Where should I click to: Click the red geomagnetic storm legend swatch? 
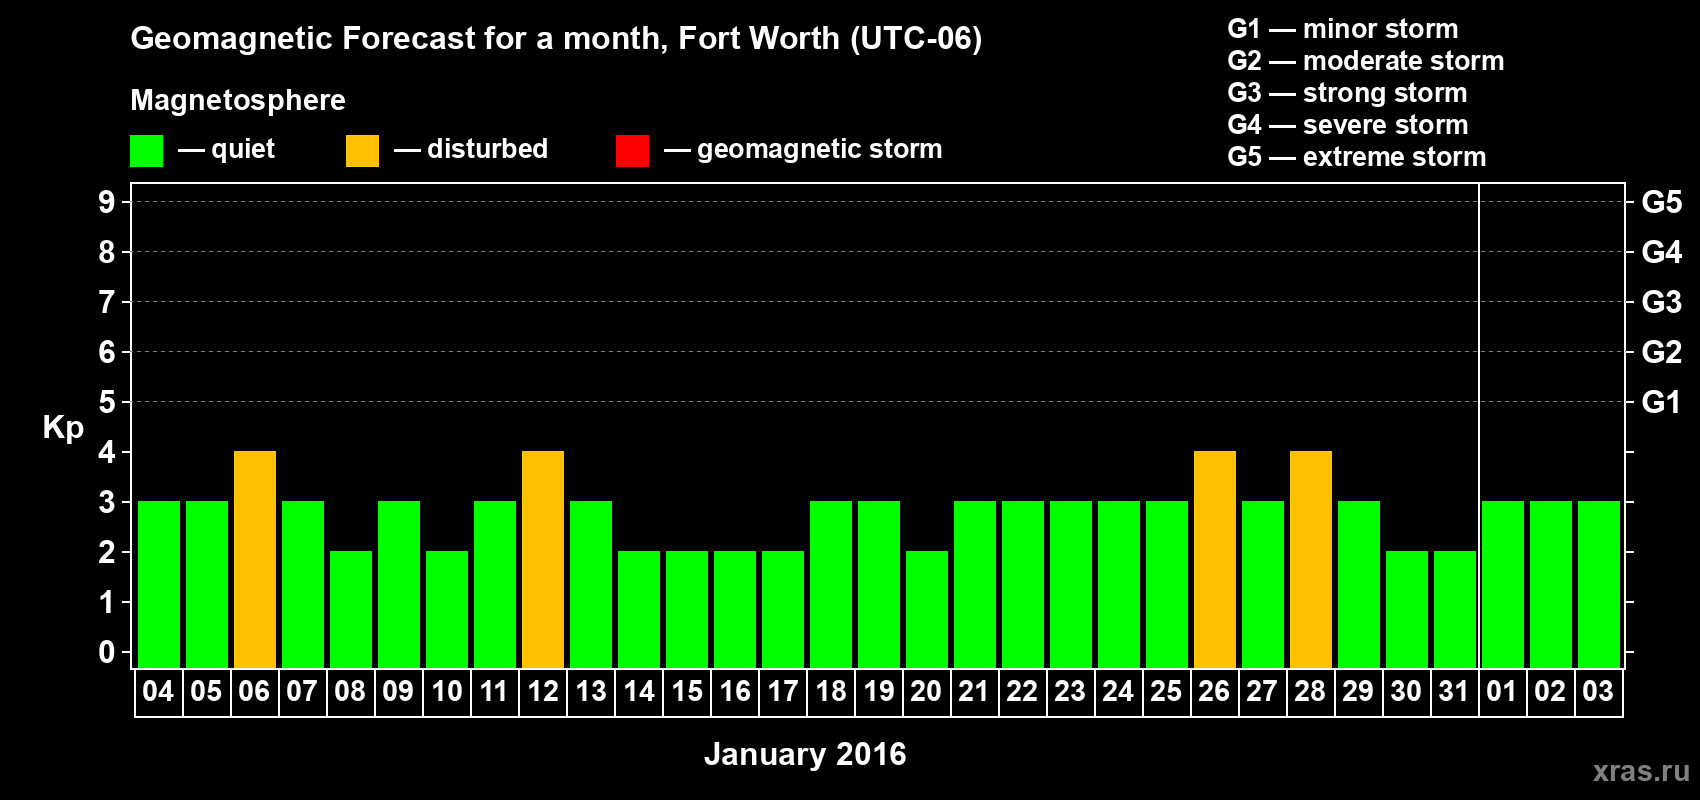(632, 151)
